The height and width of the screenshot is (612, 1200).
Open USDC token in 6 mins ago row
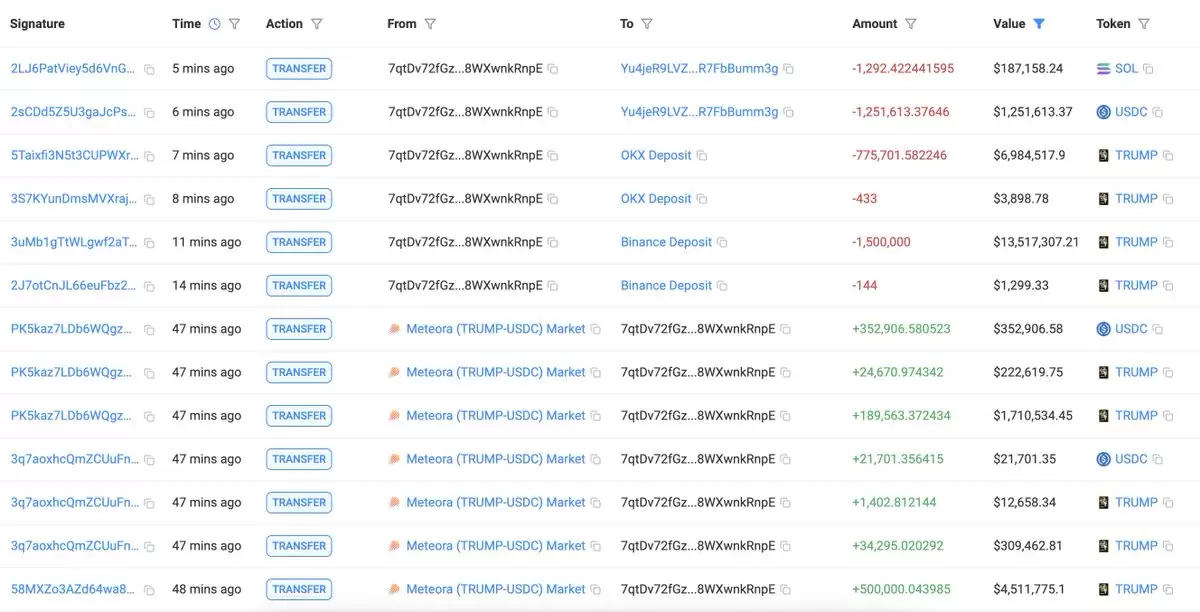(x=1131, y=112)
